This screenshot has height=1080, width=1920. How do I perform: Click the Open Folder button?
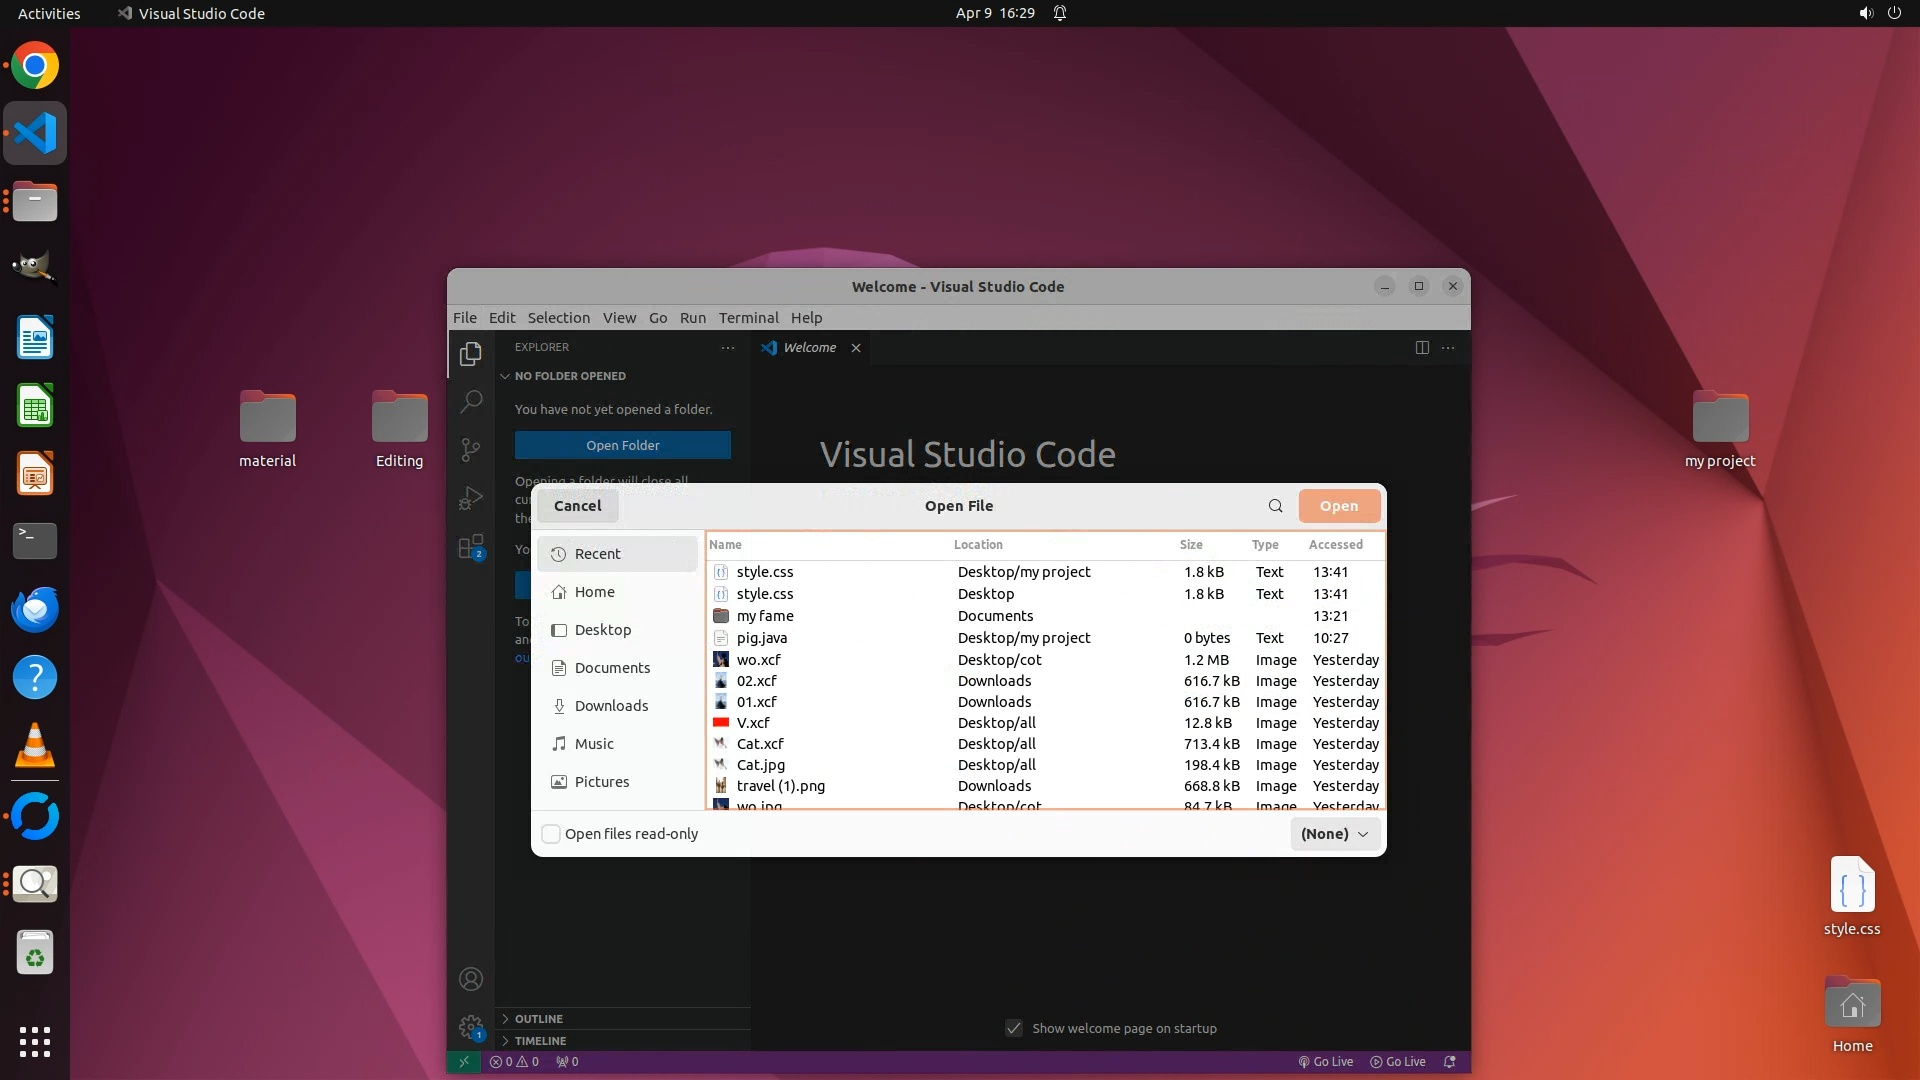click(x=622, y=445)
